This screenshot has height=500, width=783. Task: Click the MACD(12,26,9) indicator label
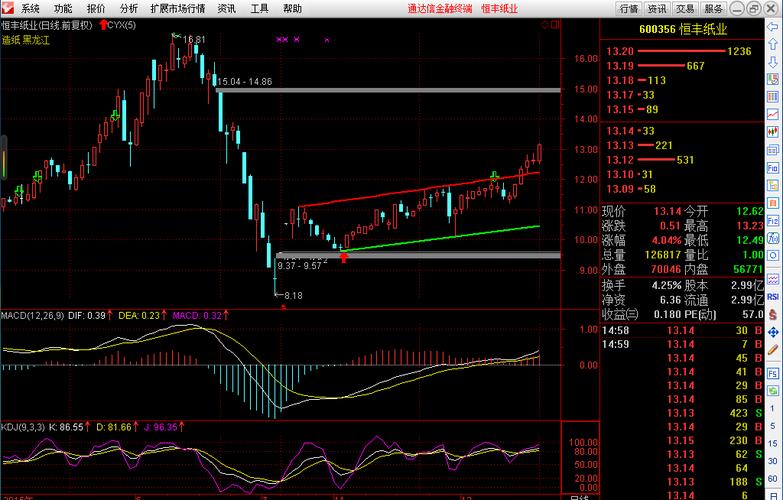(32, 316)
